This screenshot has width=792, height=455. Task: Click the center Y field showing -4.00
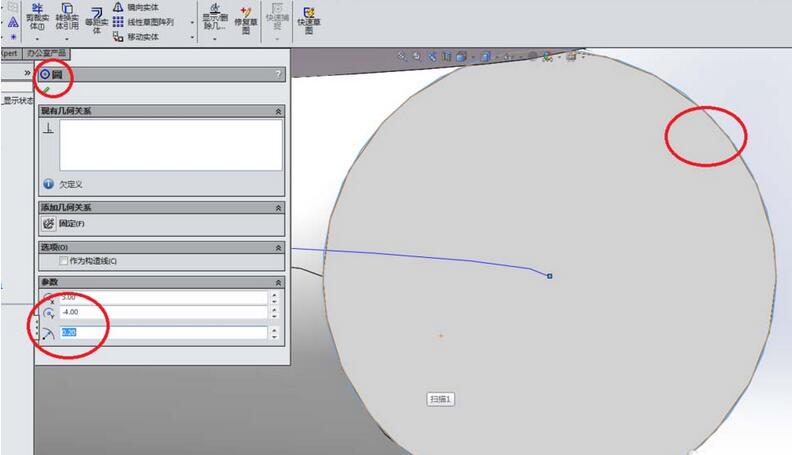(x=163, y=312)
